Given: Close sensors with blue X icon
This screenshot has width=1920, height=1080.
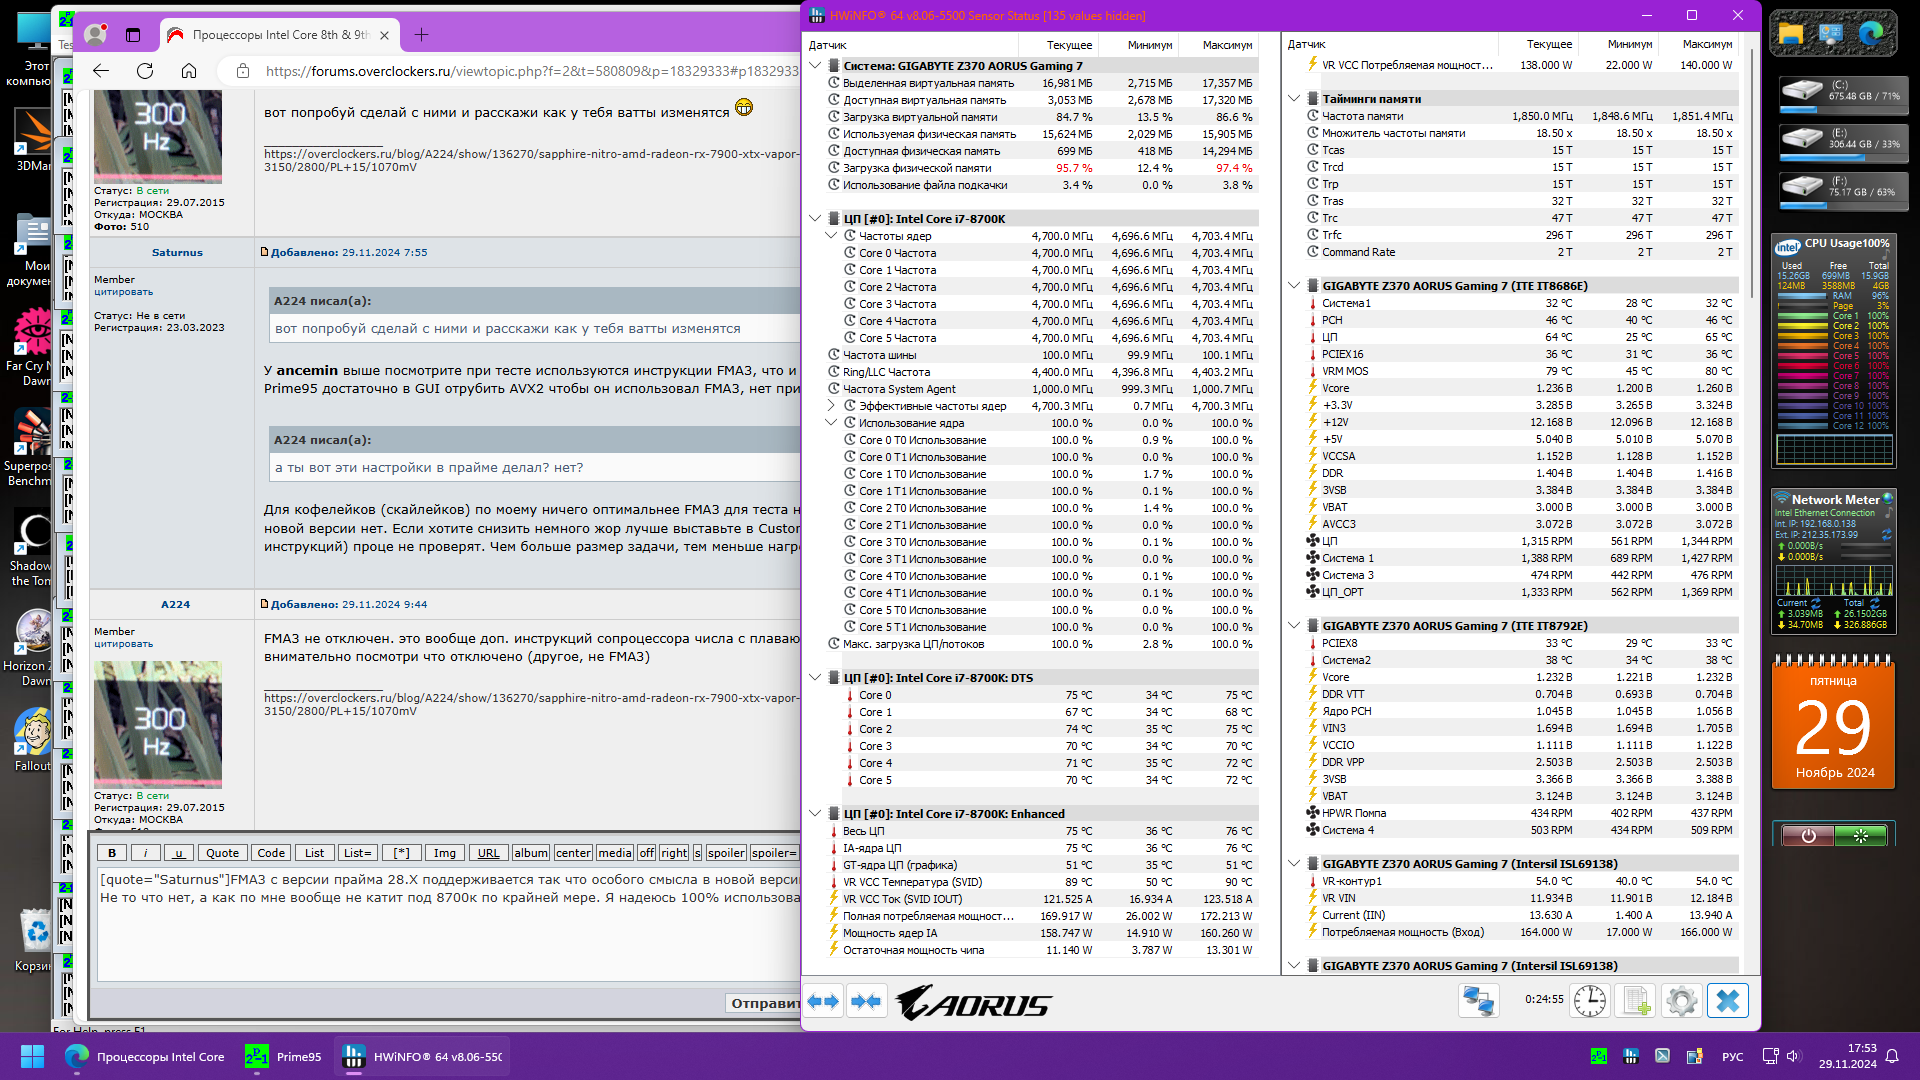Looking at the screenshot, I should [1728, 1001].
